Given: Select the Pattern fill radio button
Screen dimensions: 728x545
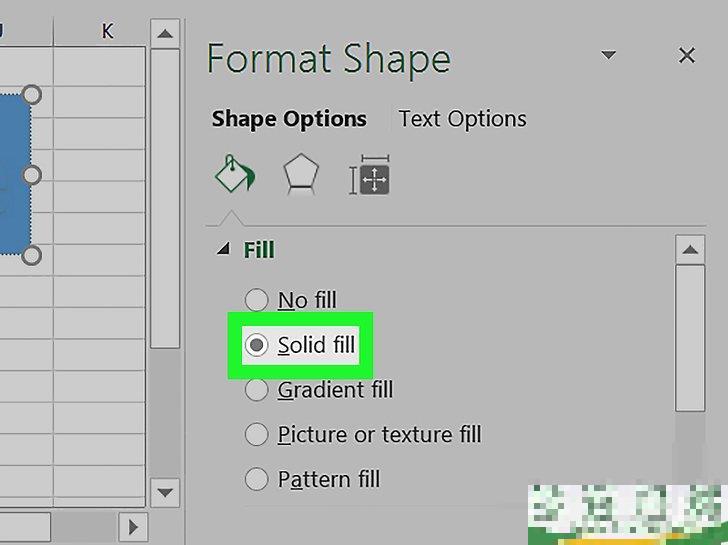Looking at the screenshot, I should [x=257, y=479].
